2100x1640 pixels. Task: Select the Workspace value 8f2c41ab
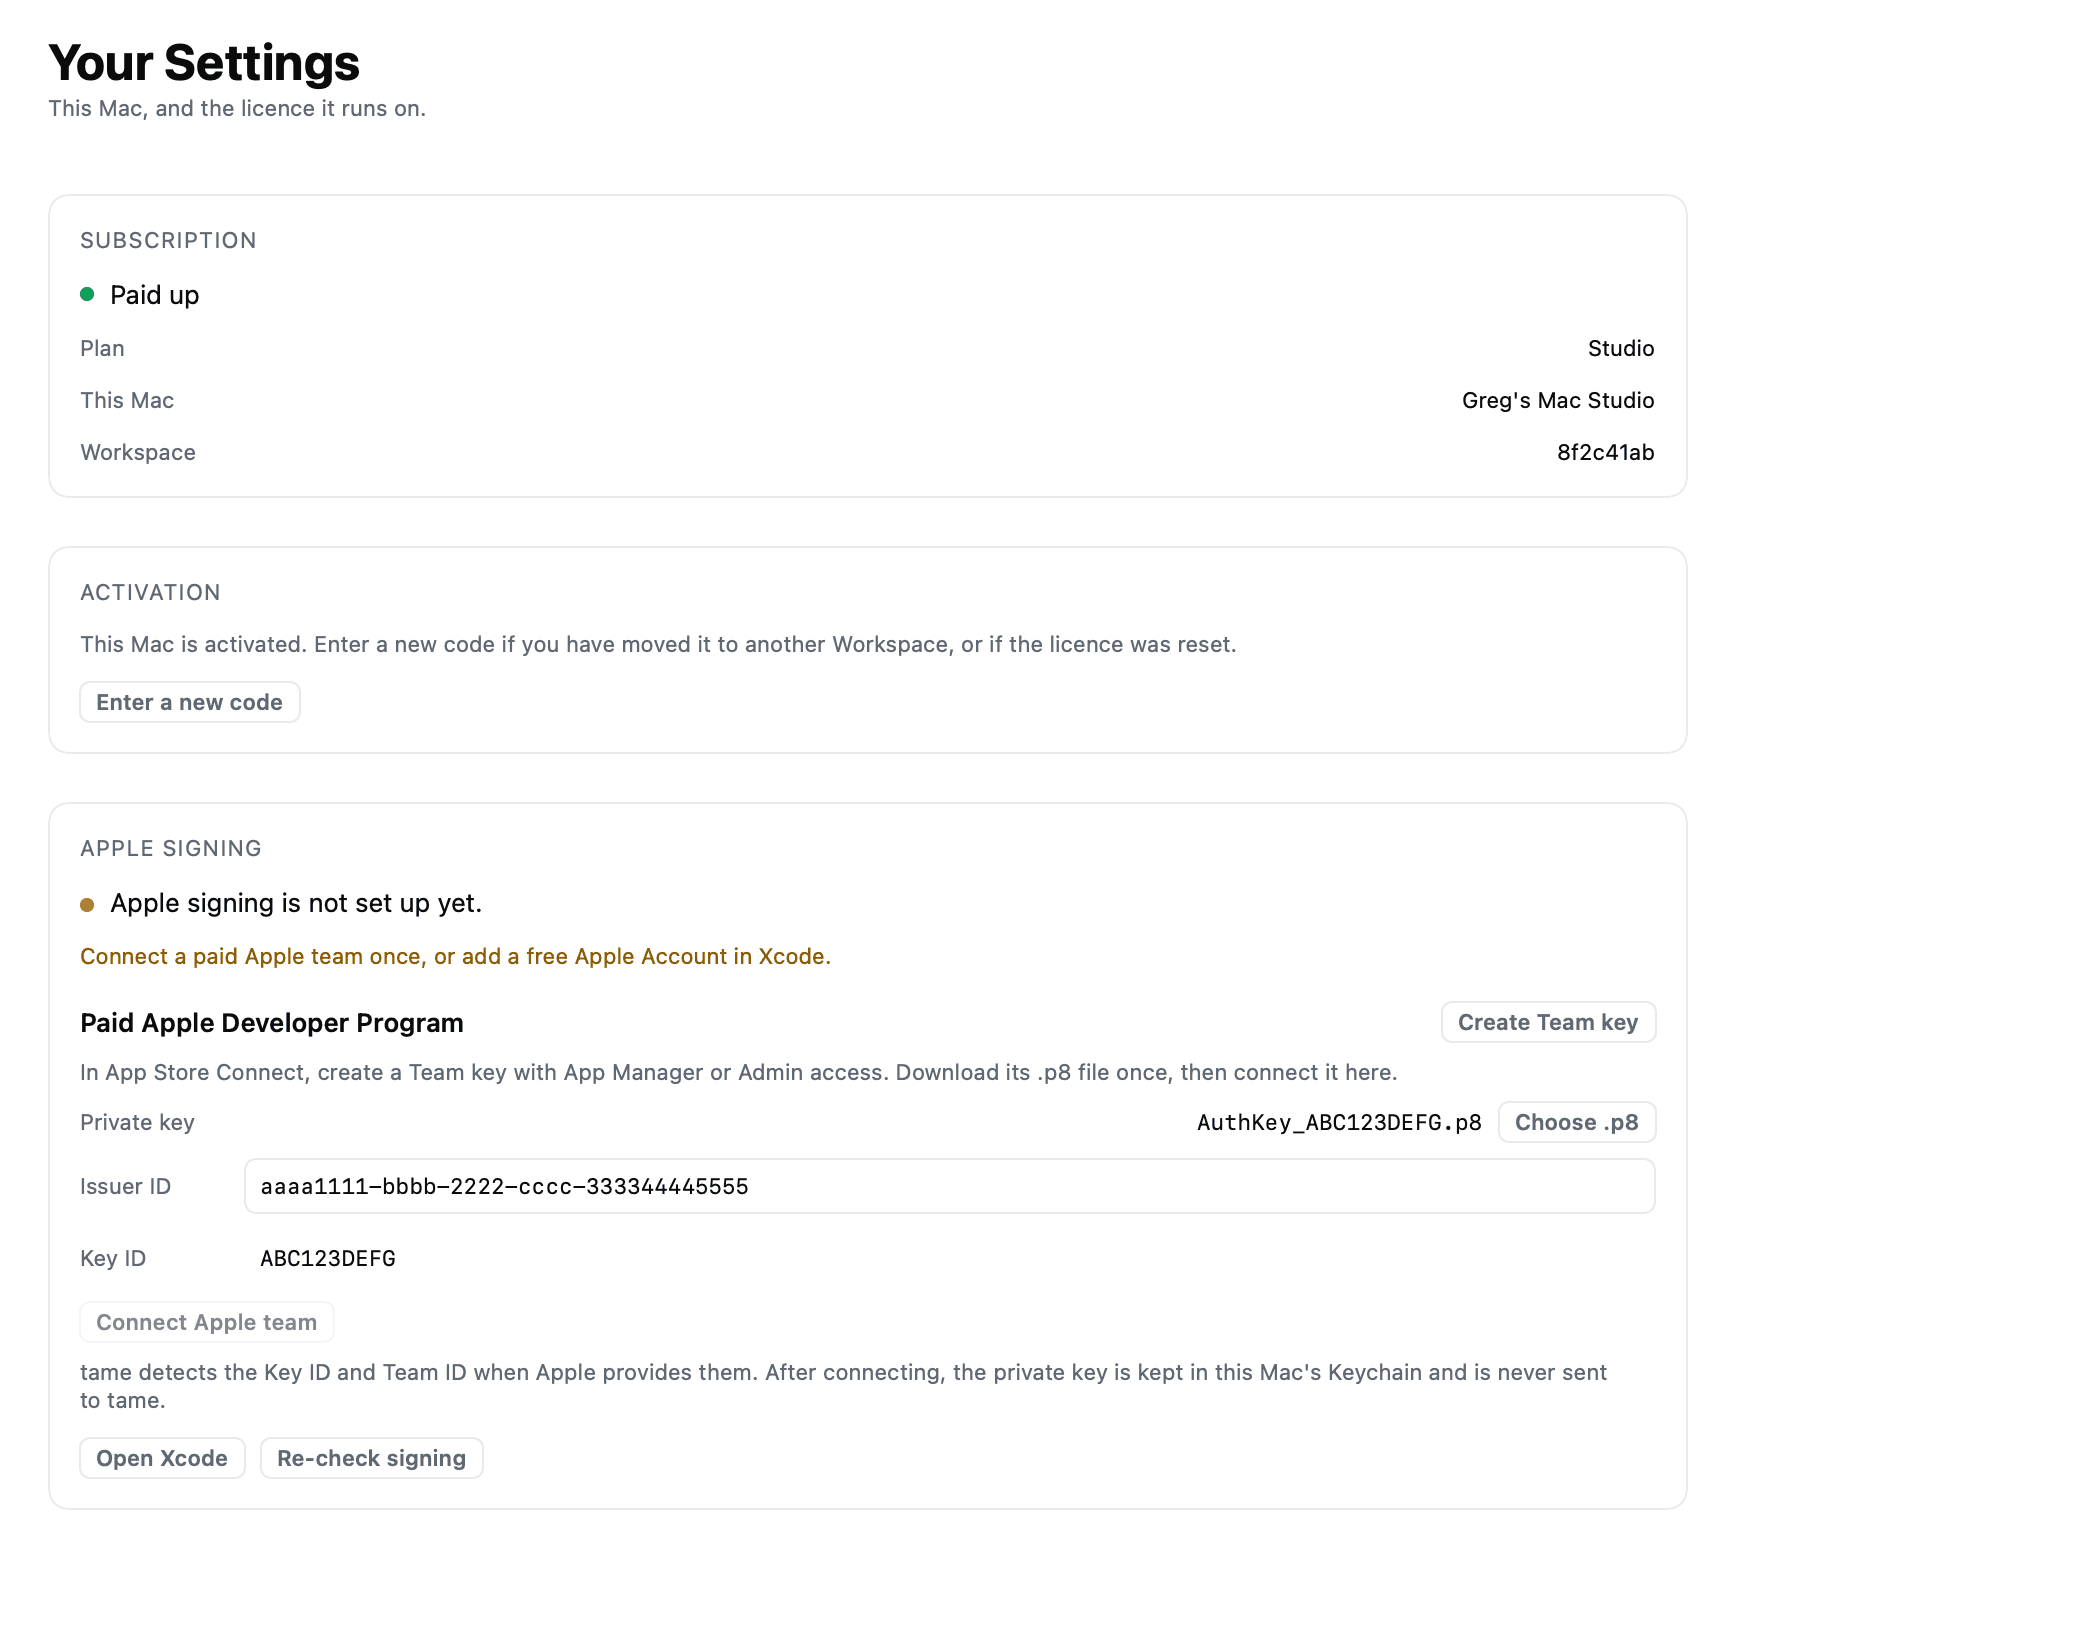click(x=1605, y=452)
